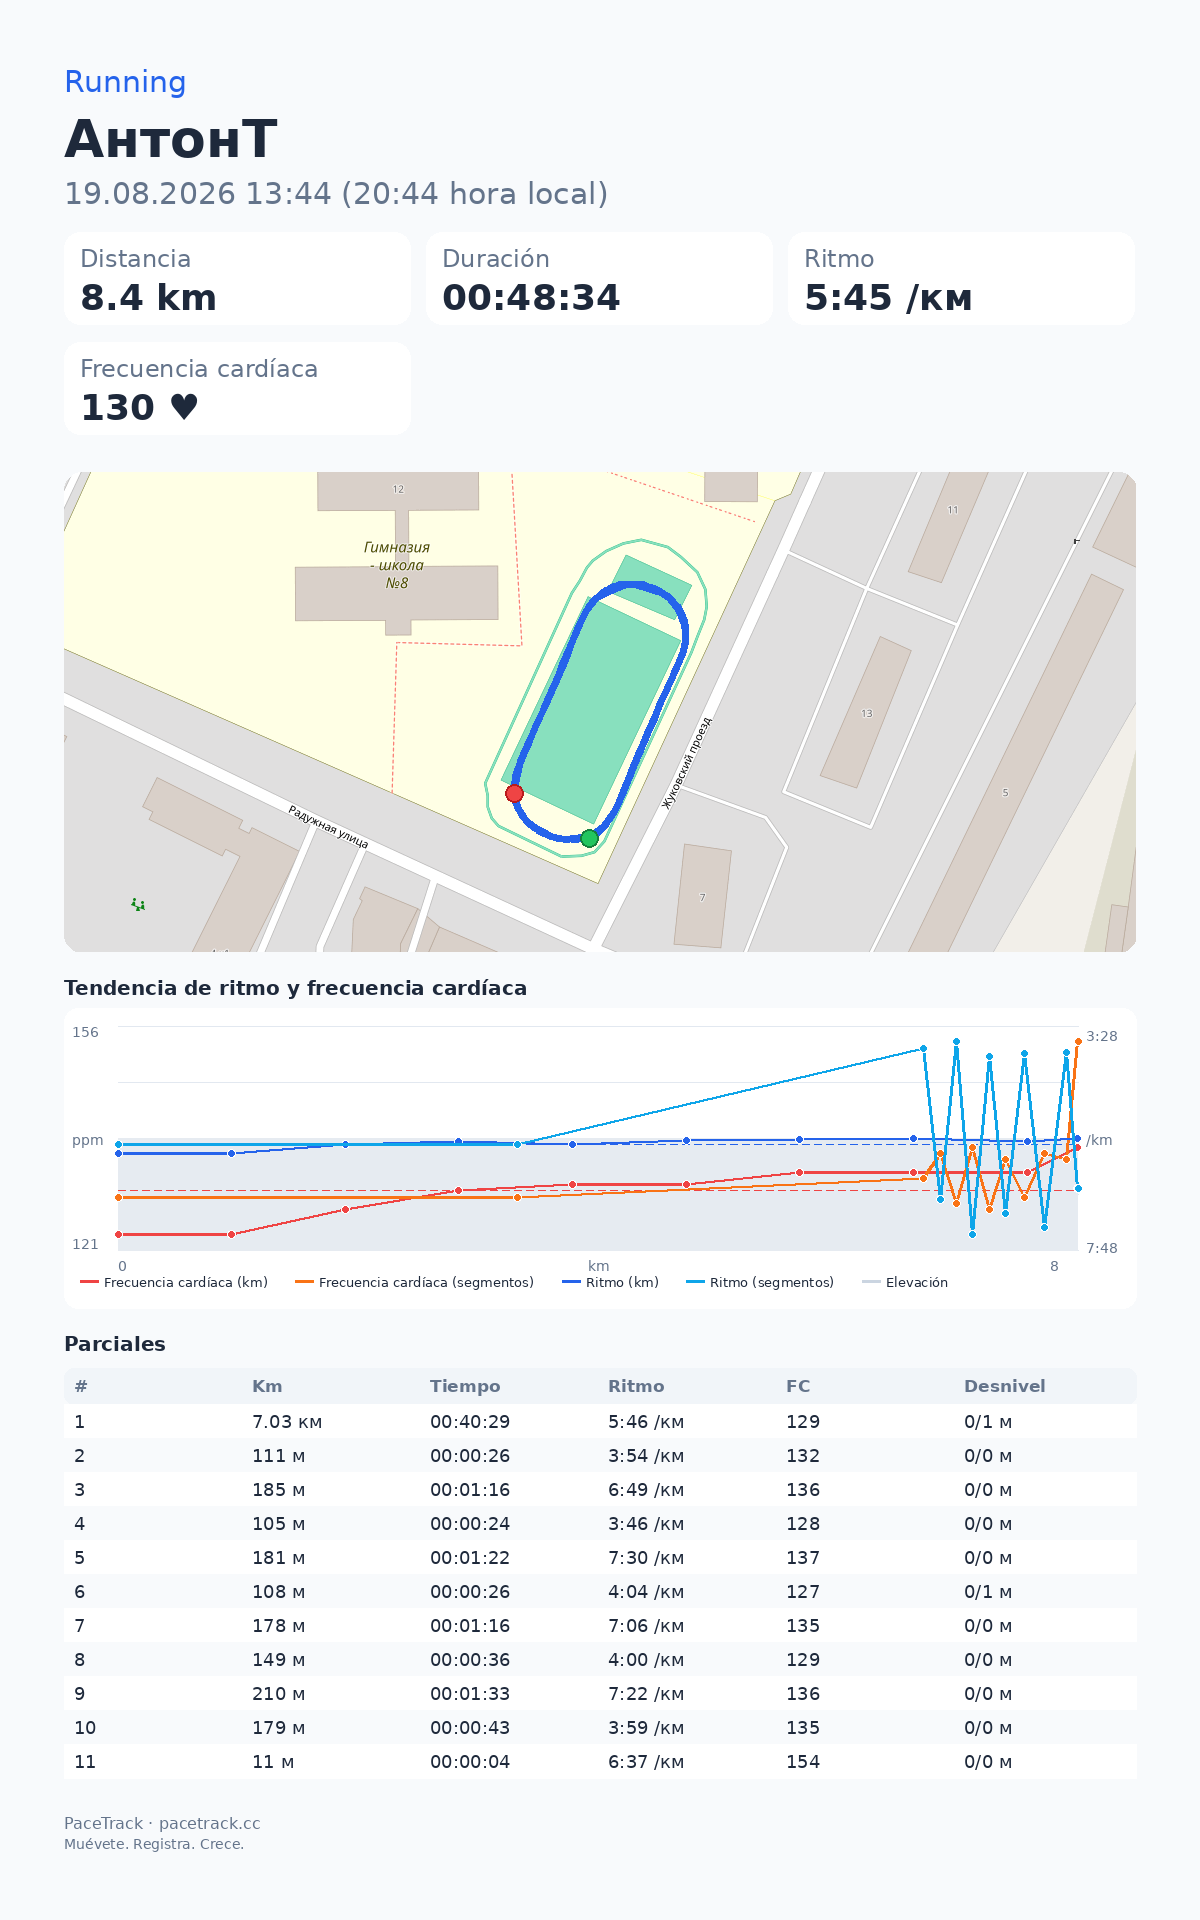
Task: Click the 149 м cell in row 8
Action: click(279, 1659)
